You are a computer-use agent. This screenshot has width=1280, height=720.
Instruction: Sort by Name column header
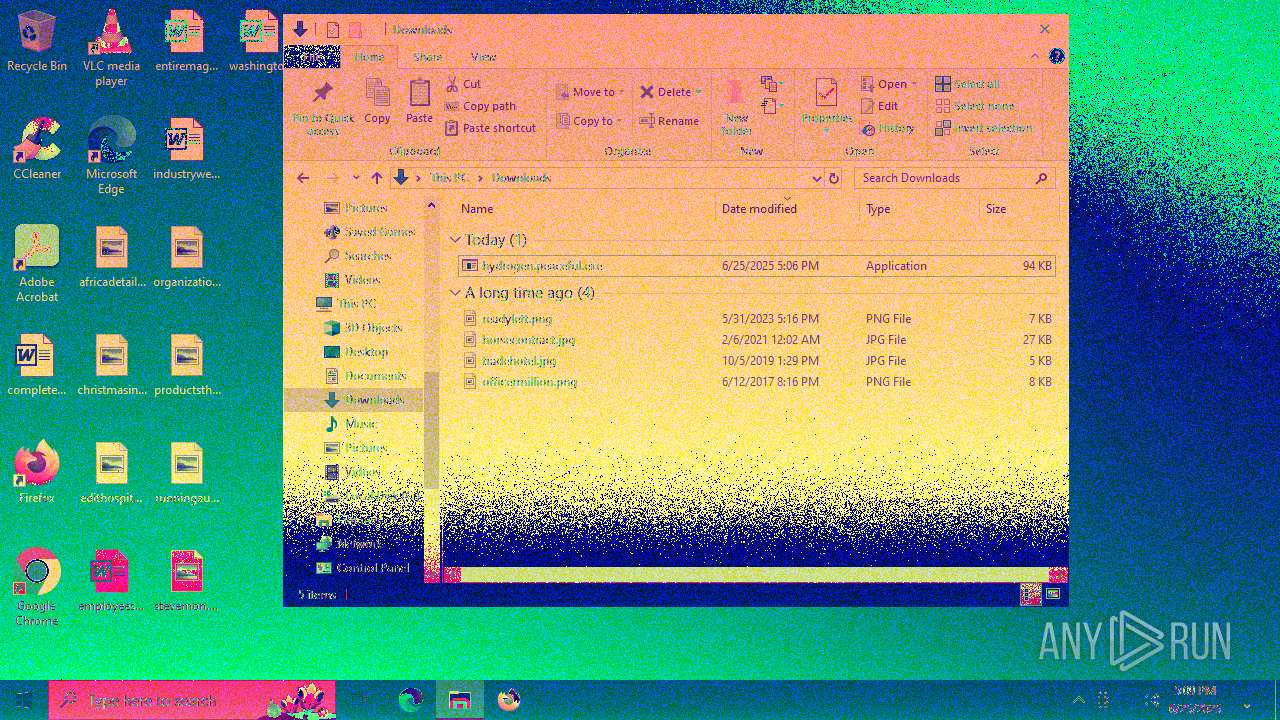(x=586, y=209)
